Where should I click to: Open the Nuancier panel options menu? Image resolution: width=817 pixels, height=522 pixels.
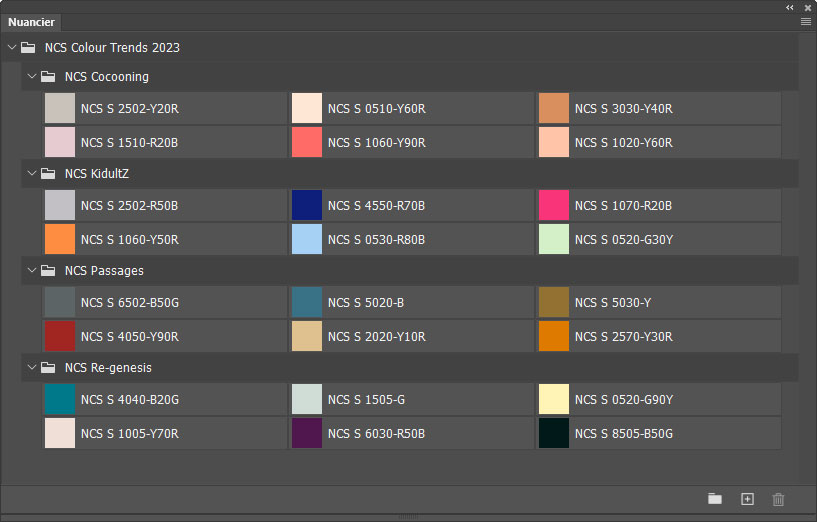click(806, 22)
